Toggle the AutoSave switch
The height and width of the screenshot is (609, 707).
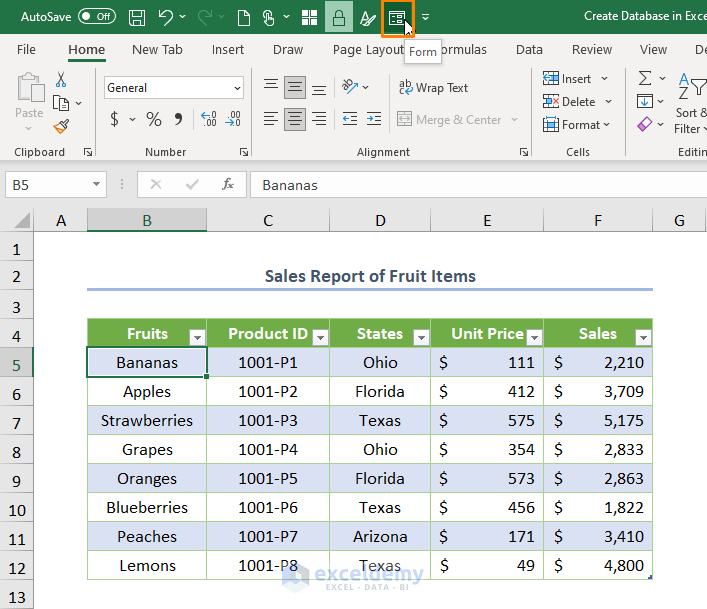coord(96,17)
